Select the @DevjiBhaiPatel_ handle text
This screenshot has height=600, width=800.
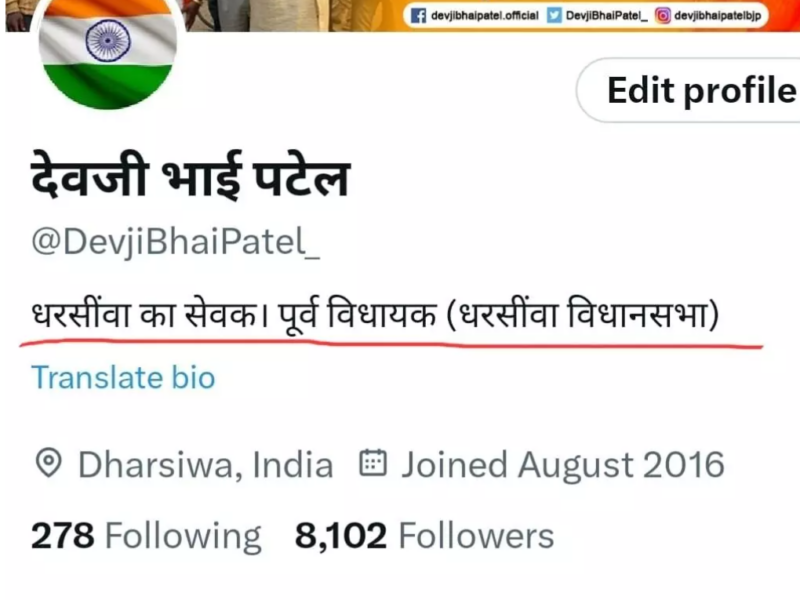pos(176,242)
